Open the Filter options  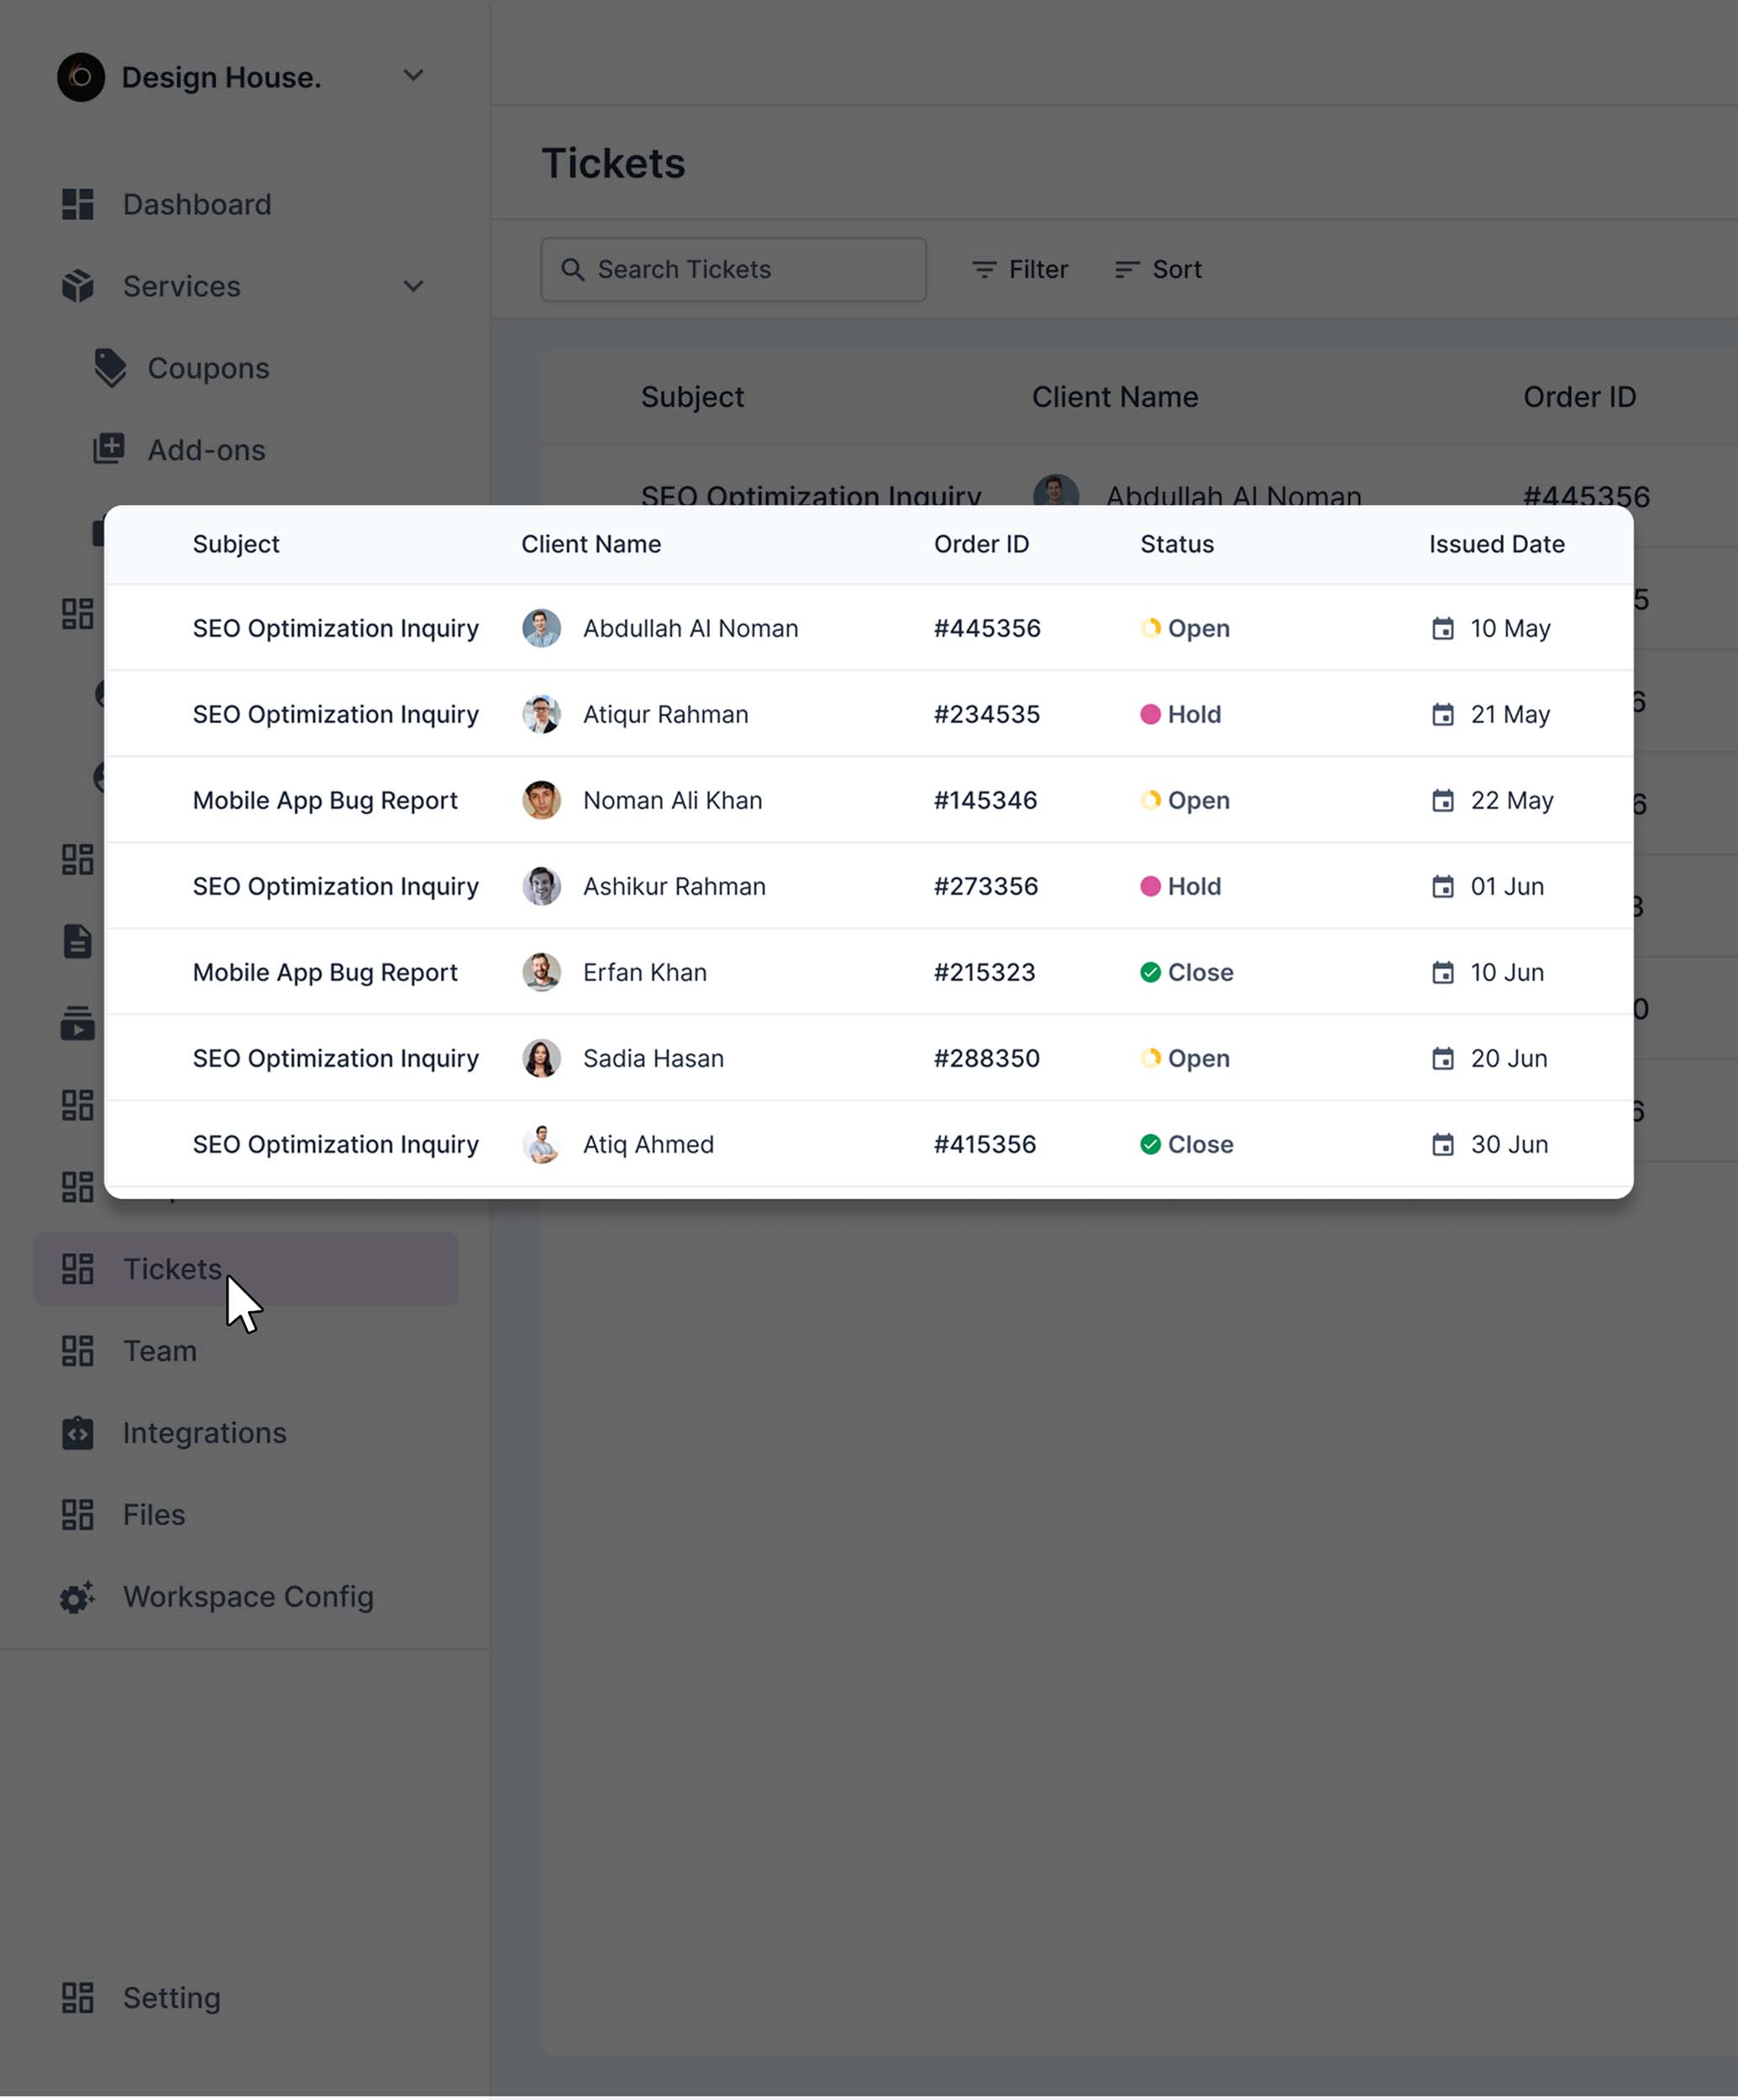coord(1020,270)
